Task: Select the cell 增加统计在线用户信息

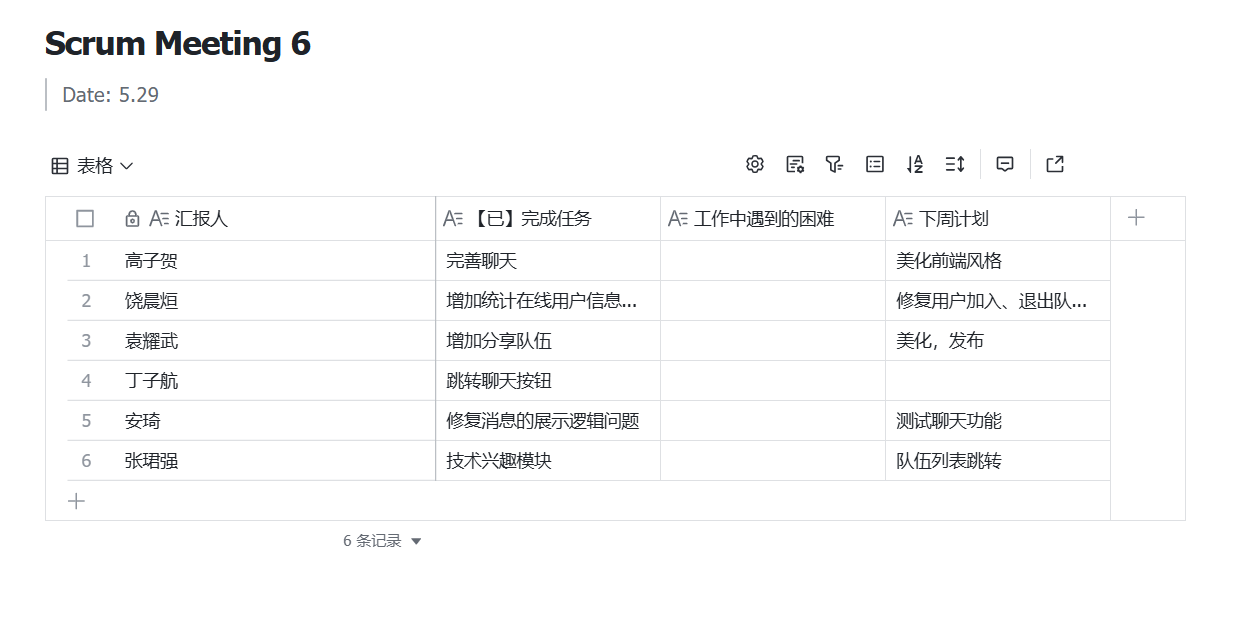Action: 548,301
